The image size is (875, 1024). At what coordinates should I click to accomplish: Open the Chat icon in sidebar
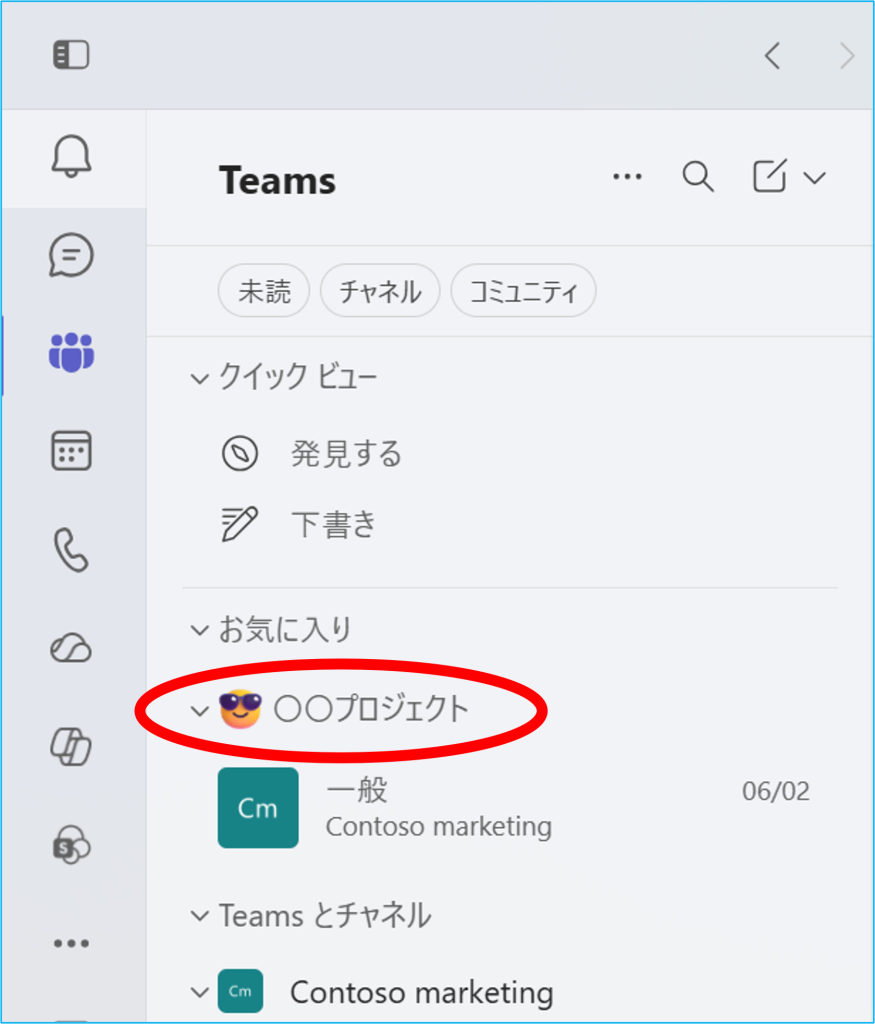71,255
